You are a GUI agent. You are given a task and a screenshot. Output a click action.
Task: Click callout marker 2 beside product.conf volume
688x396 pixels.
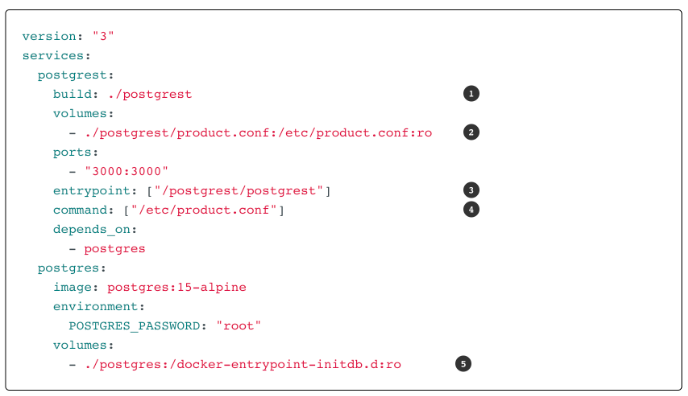471,132
